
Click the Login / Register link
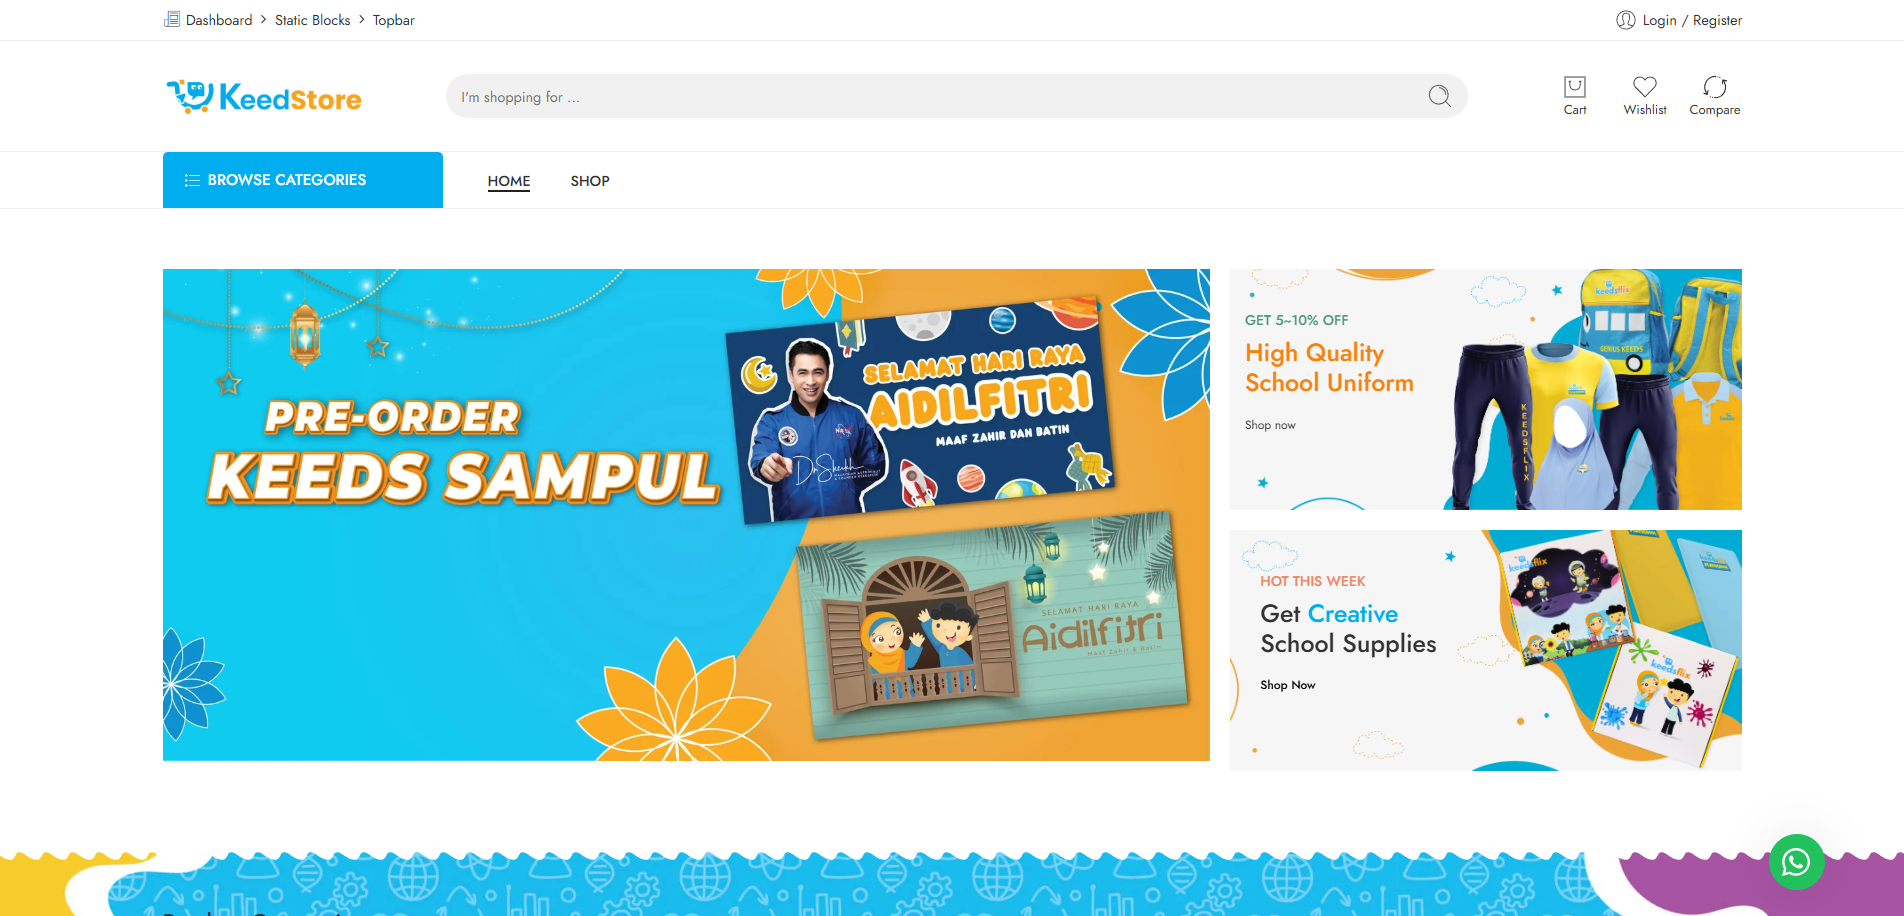click(x=1692, y=20)
